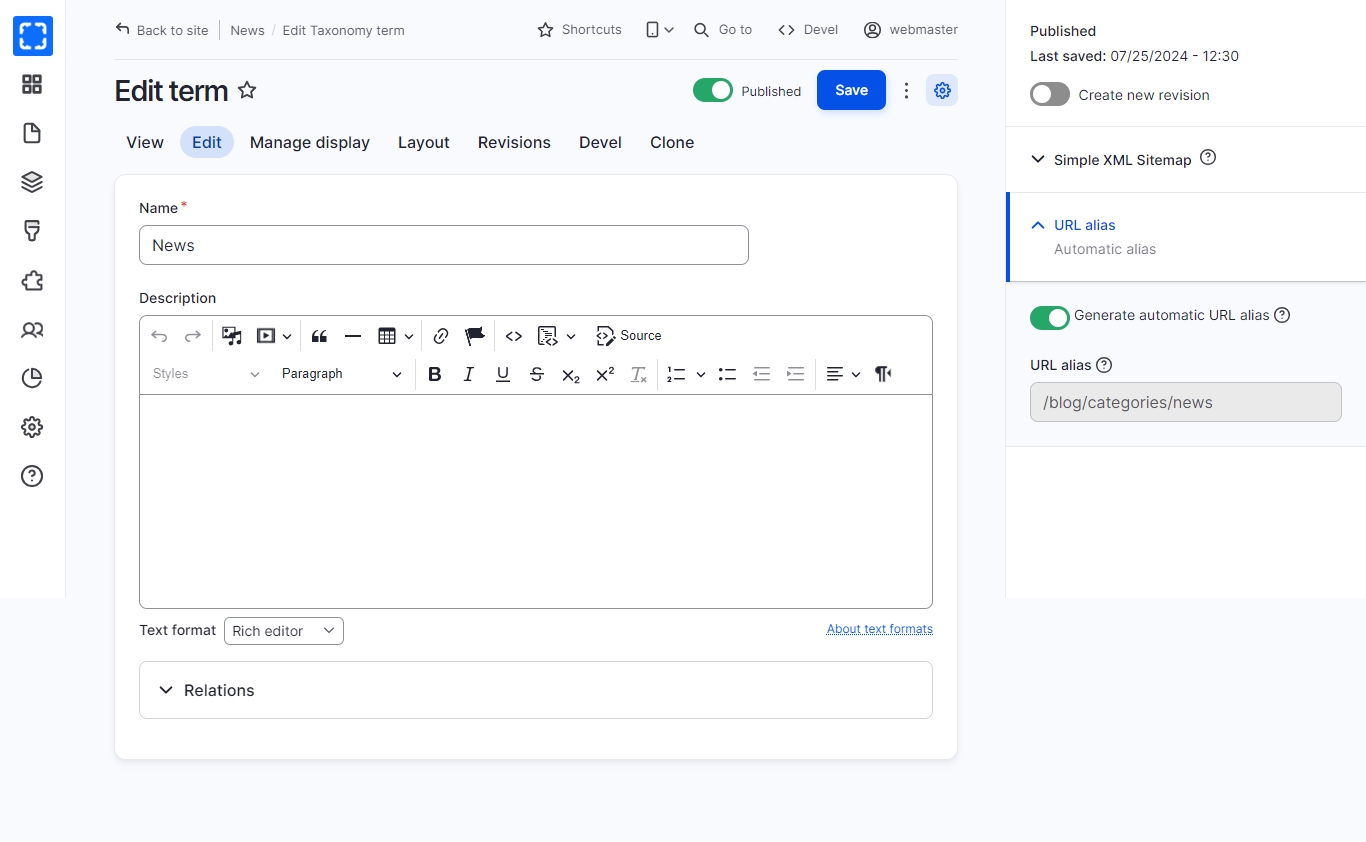Toggle the Published switch off

pyautogui.click(x=713, y=91)
